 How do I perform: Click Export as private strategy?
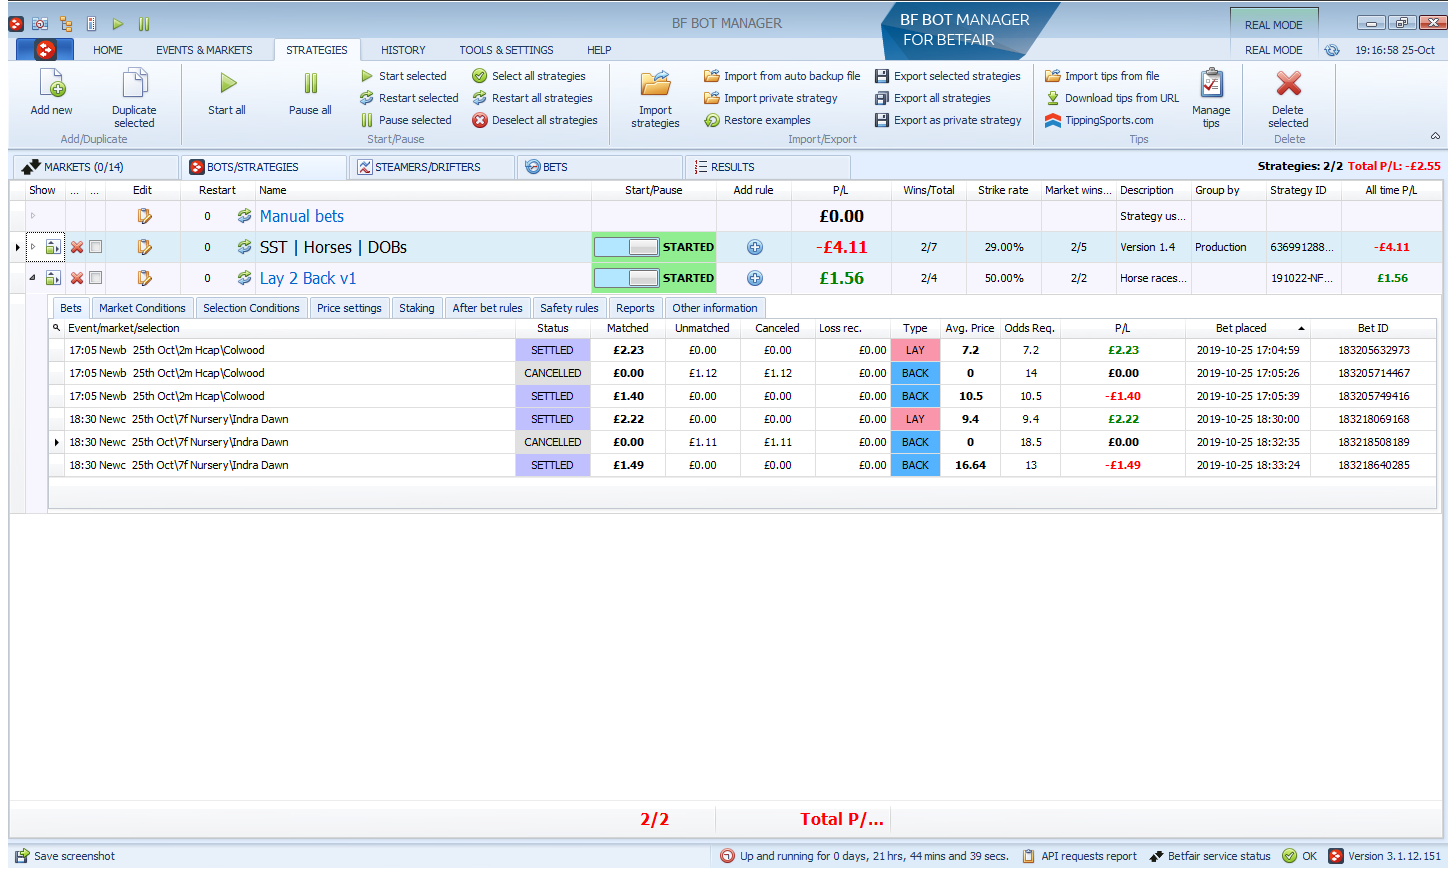[948, 120]
